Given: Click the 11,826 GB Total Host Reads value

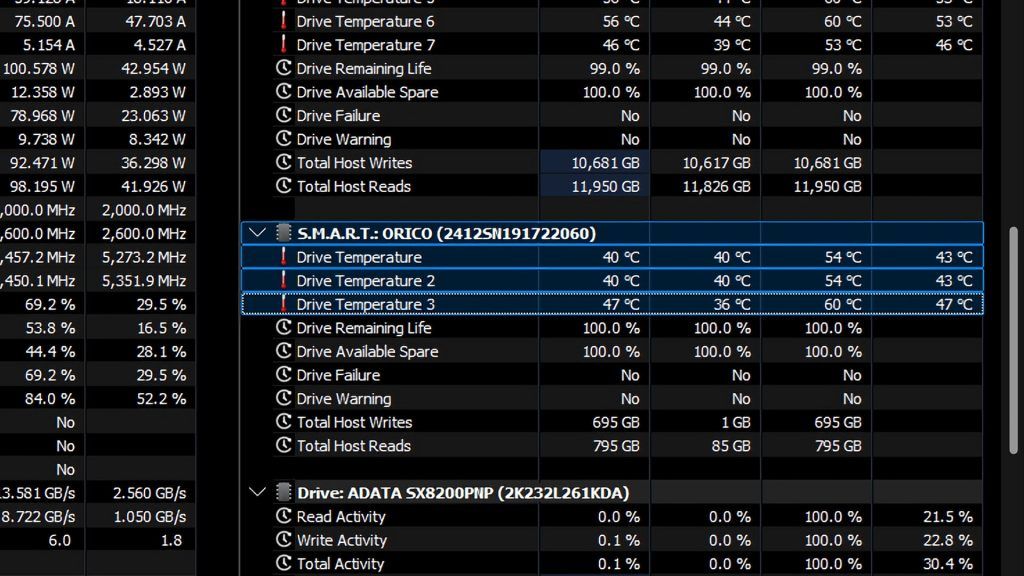Looking at the screenshot, I should [716, 186].
